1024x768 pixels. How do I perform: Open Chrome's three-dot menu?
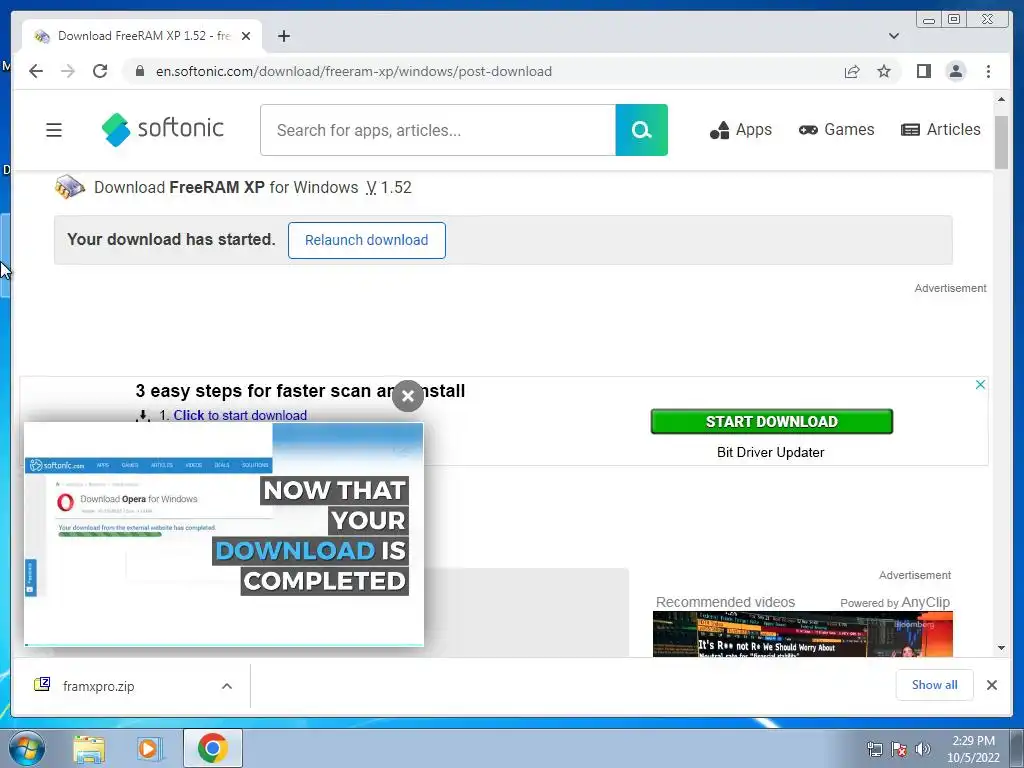988,71
